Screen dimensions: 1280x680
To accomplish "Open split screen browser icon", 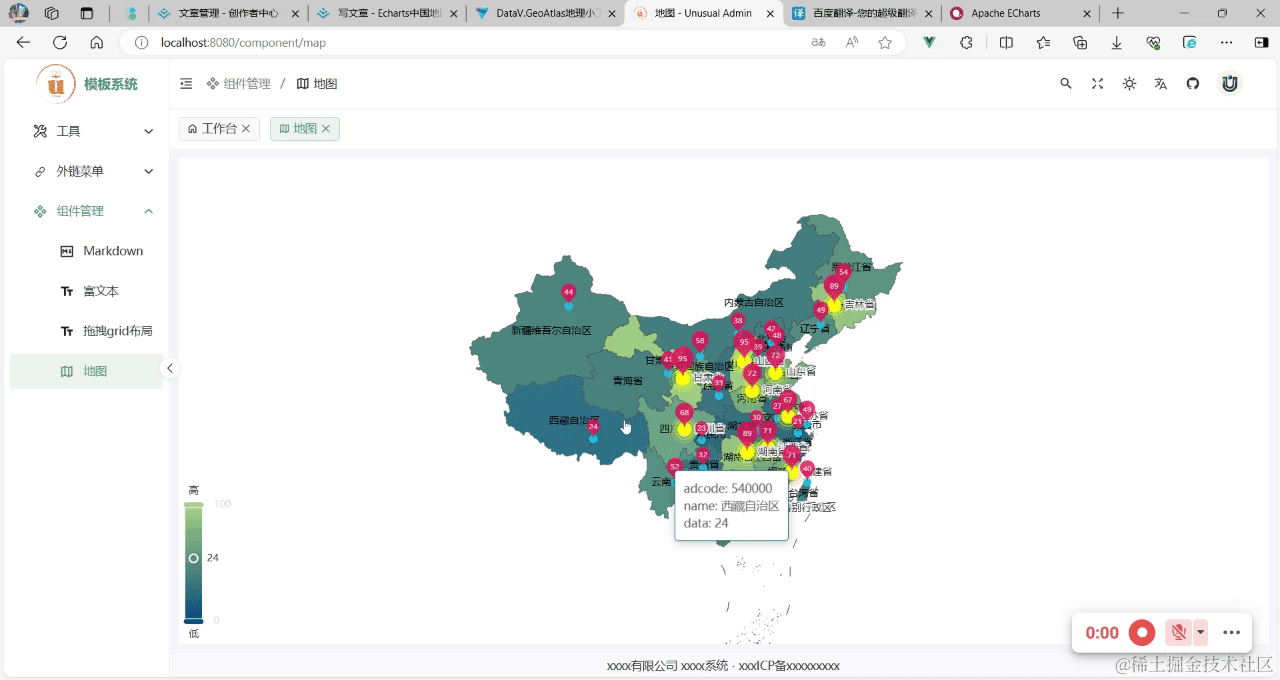I will 1006,43.
